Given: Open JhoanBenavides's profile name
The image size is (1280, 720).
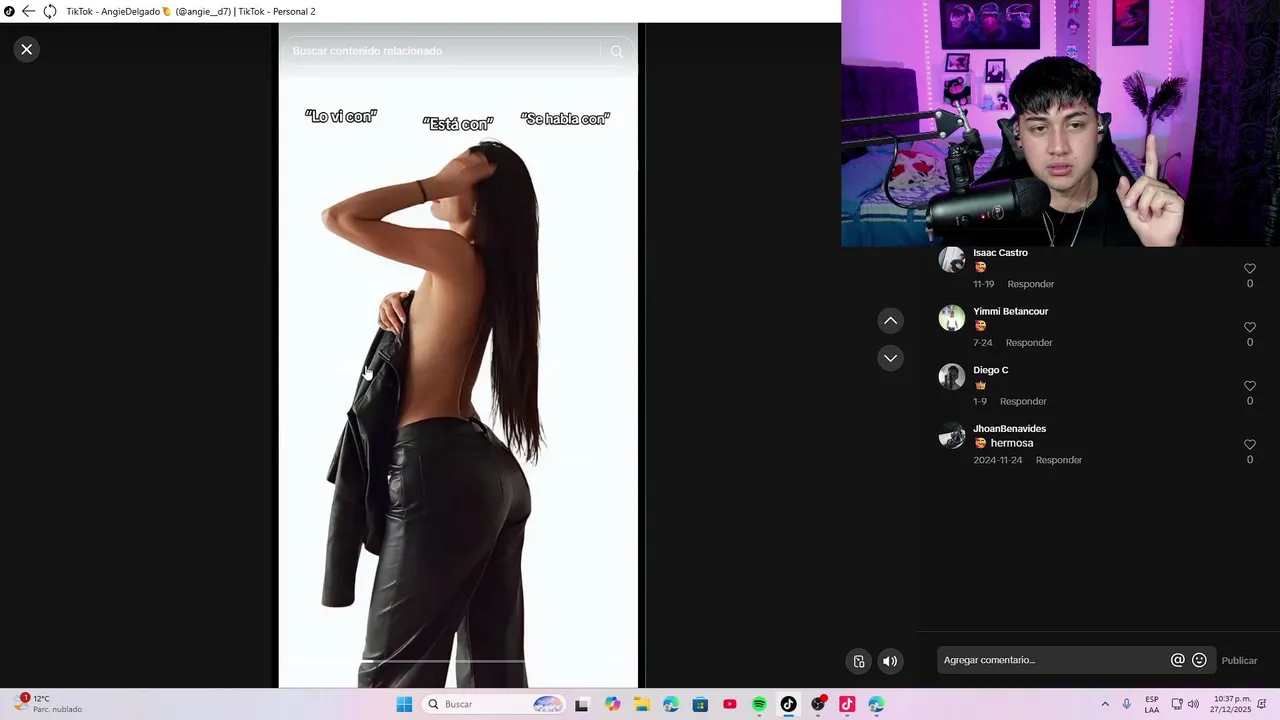Looking at the screenshot, I should [x=1009, y=429].
